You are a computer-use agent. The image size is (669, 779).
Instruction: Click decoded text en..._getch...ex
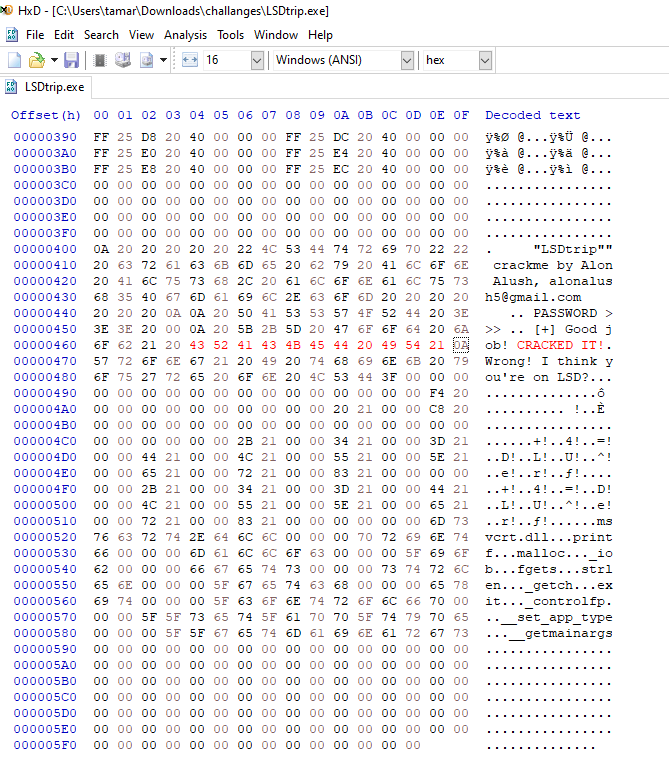coord(549,585)
